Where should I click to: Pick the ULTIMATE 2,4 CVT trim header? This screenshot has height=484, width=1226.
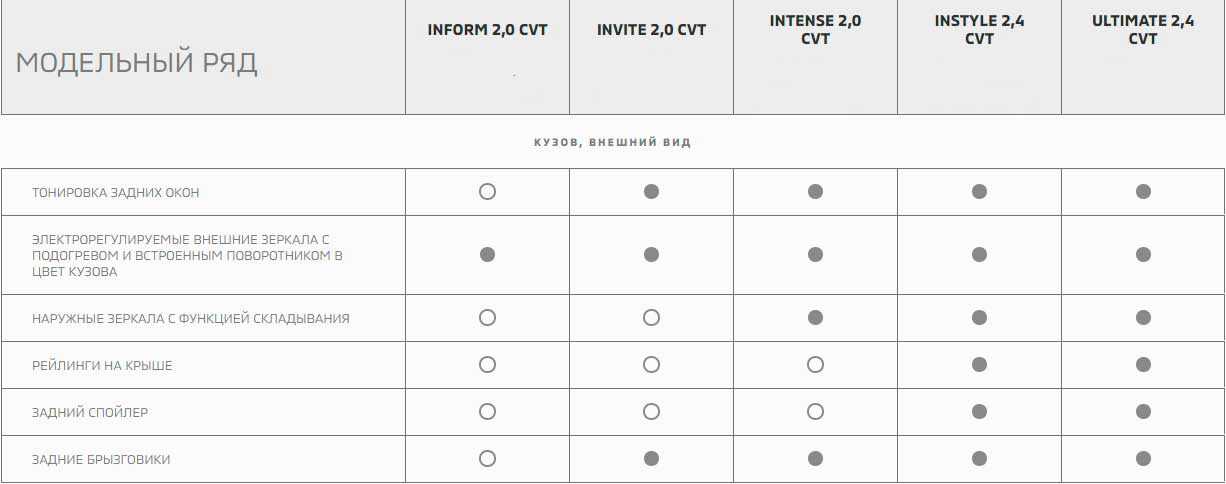coord(1143,30)
